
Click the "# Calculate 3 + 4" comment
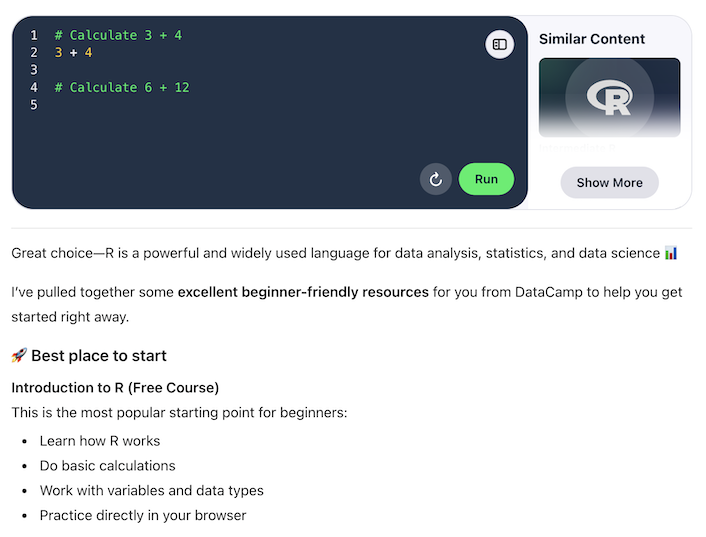click(118, 35)
